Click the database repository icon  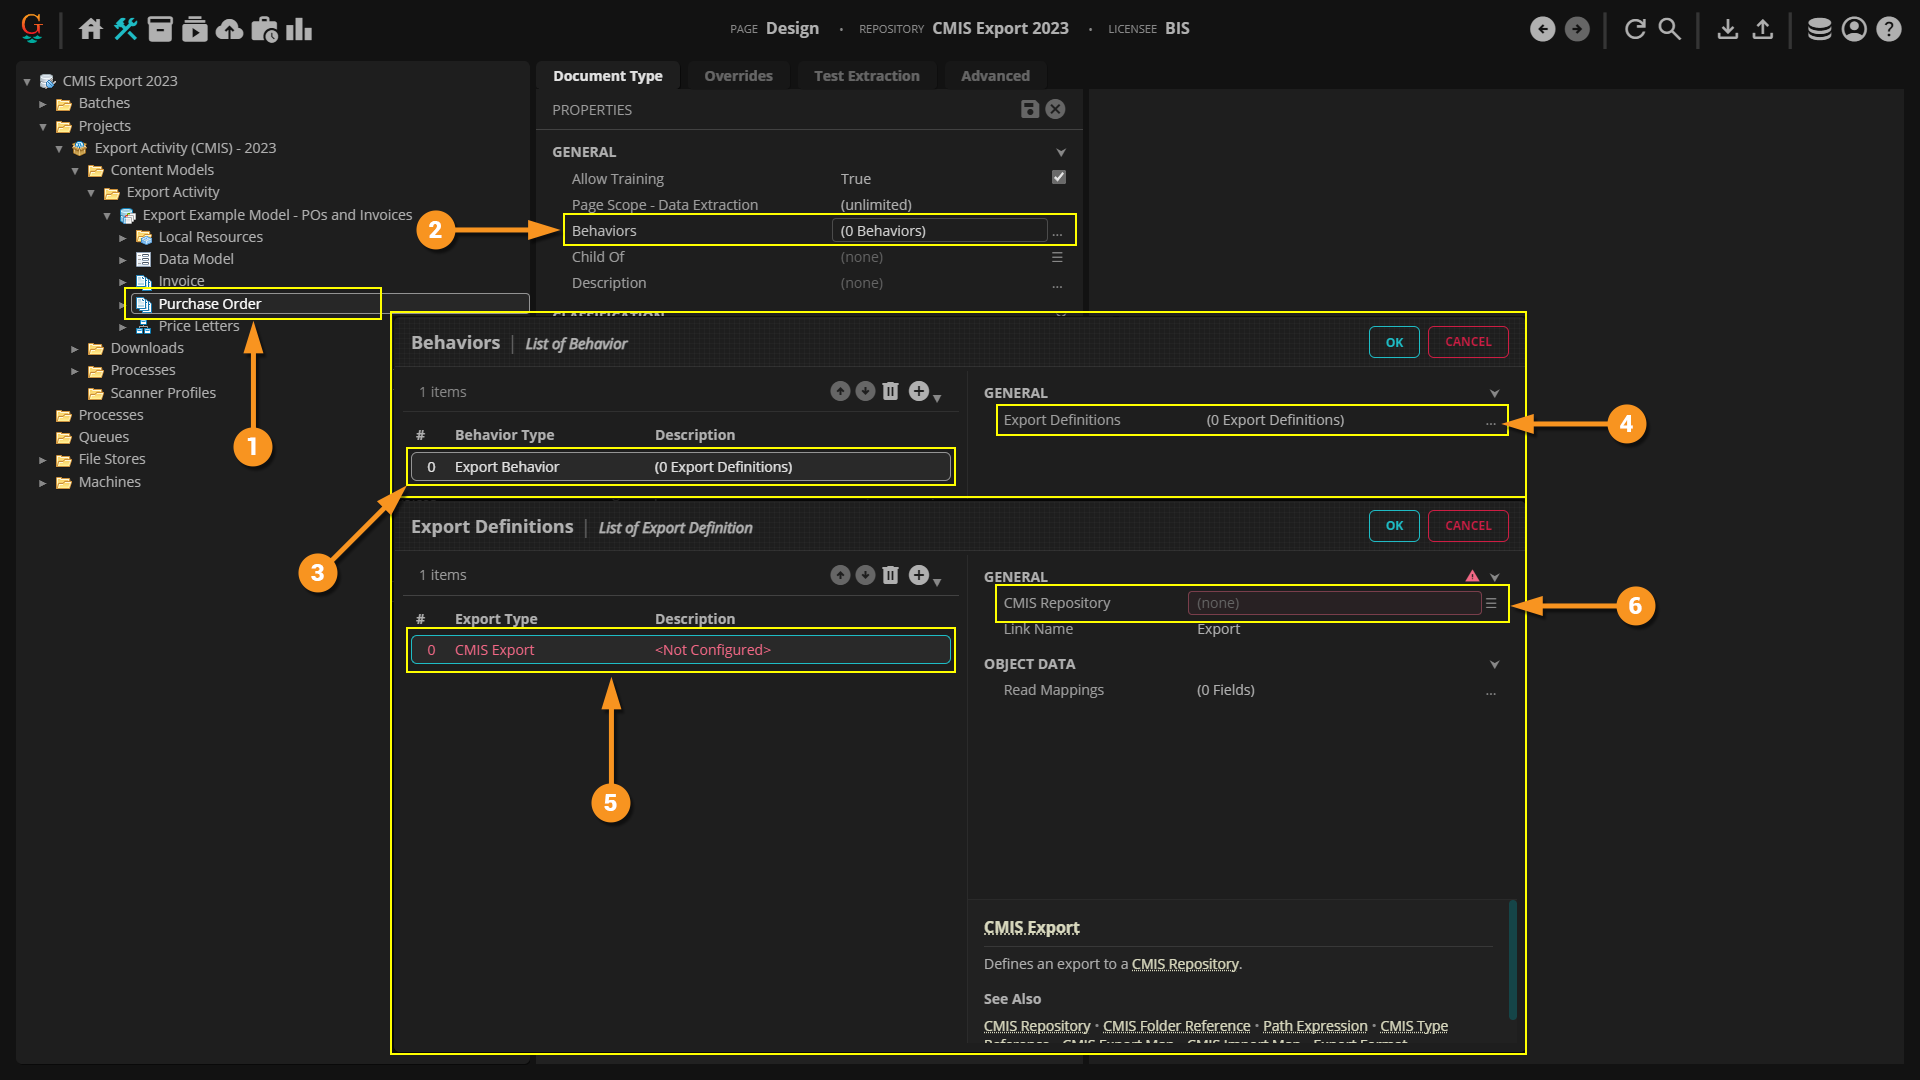[x=1819, y=29]
